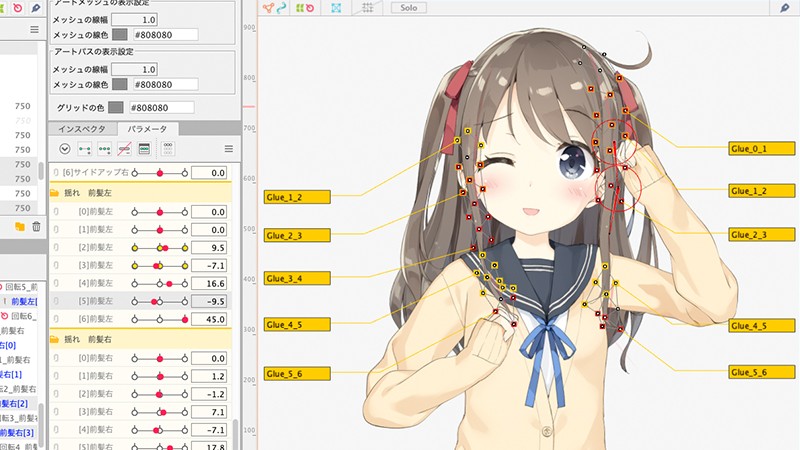Collapse the 揺れ 前髪右 parameter folder
Image resolution: width=800 pixels, height=450 pixels.
pyautogui.click(x=57, y=339)
